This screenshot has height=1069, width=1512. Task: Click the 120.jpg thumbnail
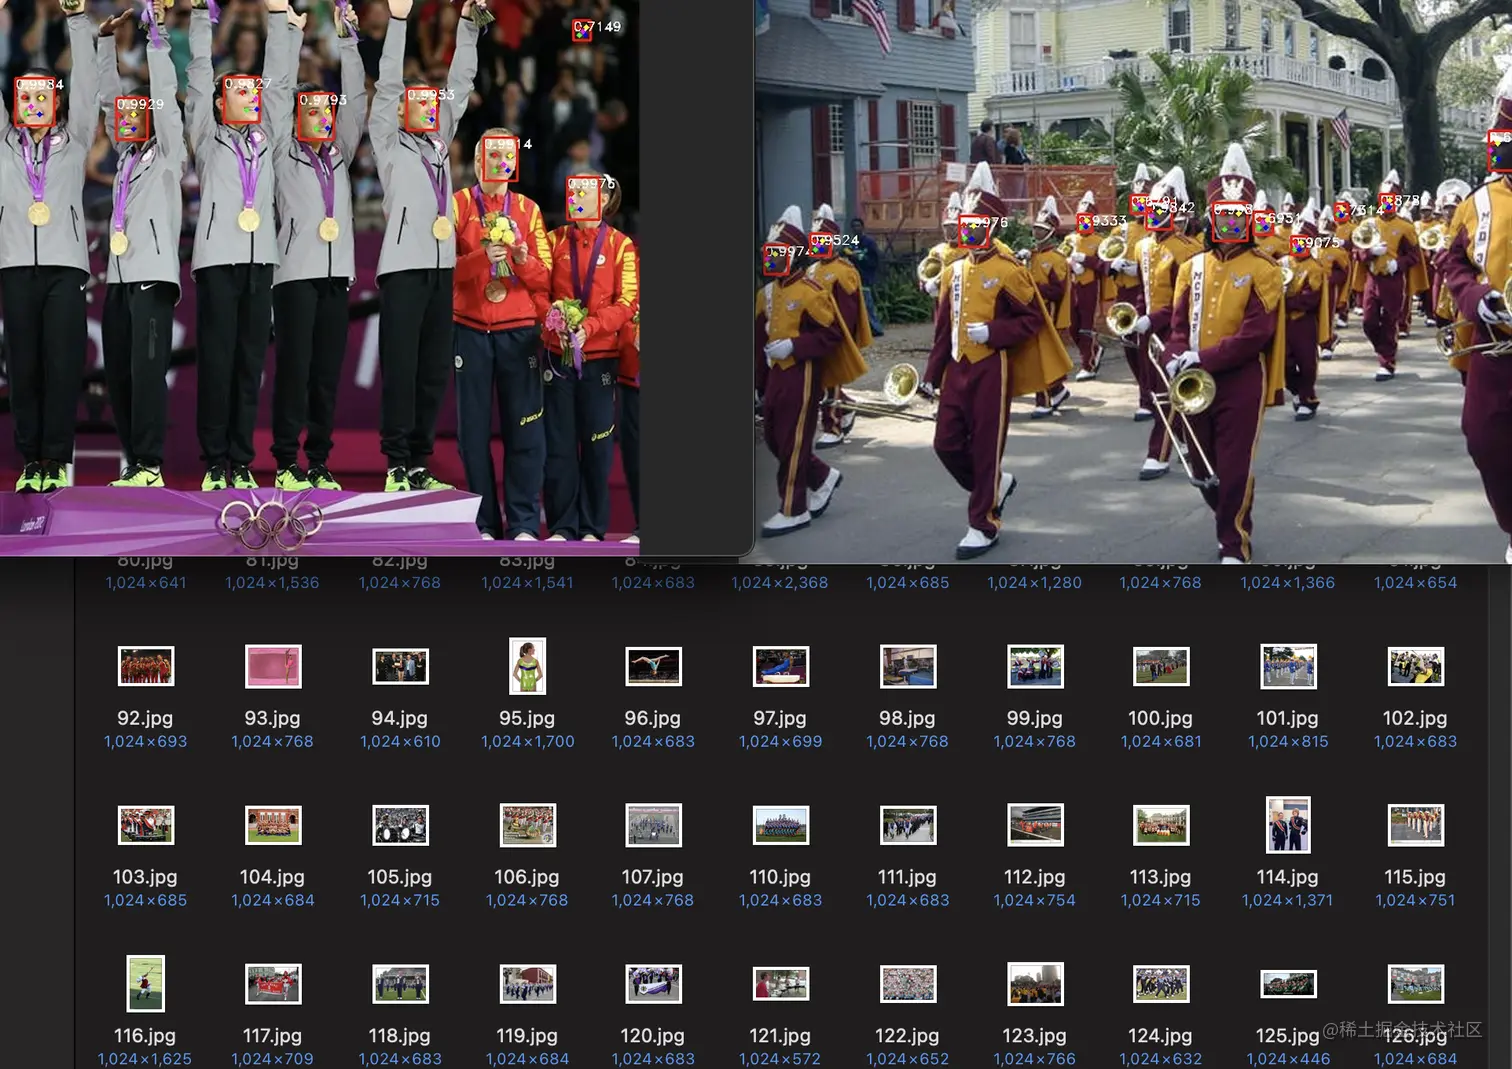(x=653, y=984)
